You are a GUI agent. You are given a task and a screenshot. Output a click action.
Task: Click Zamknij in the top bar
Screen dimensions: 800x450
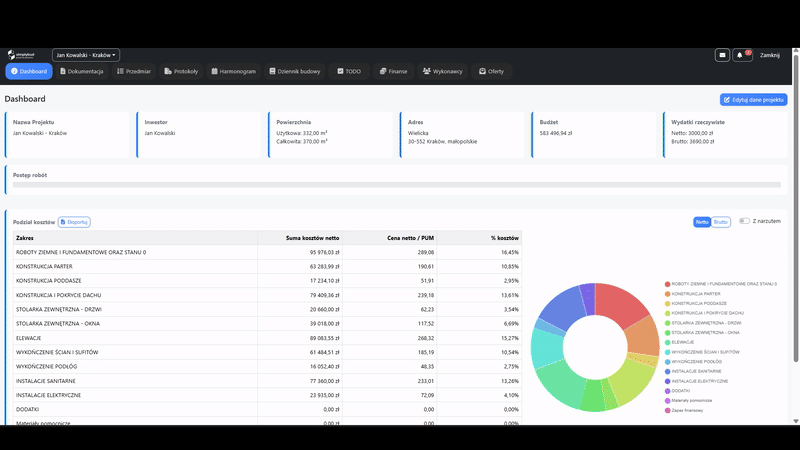(769, 55)
